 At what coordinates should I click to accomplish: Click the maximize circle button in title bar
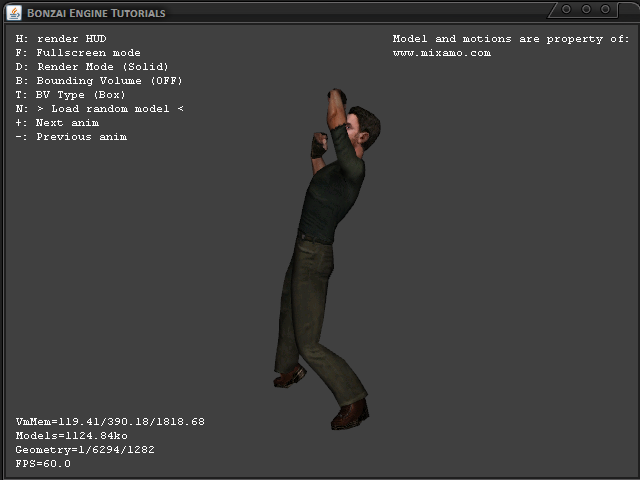tap(586, 9)
